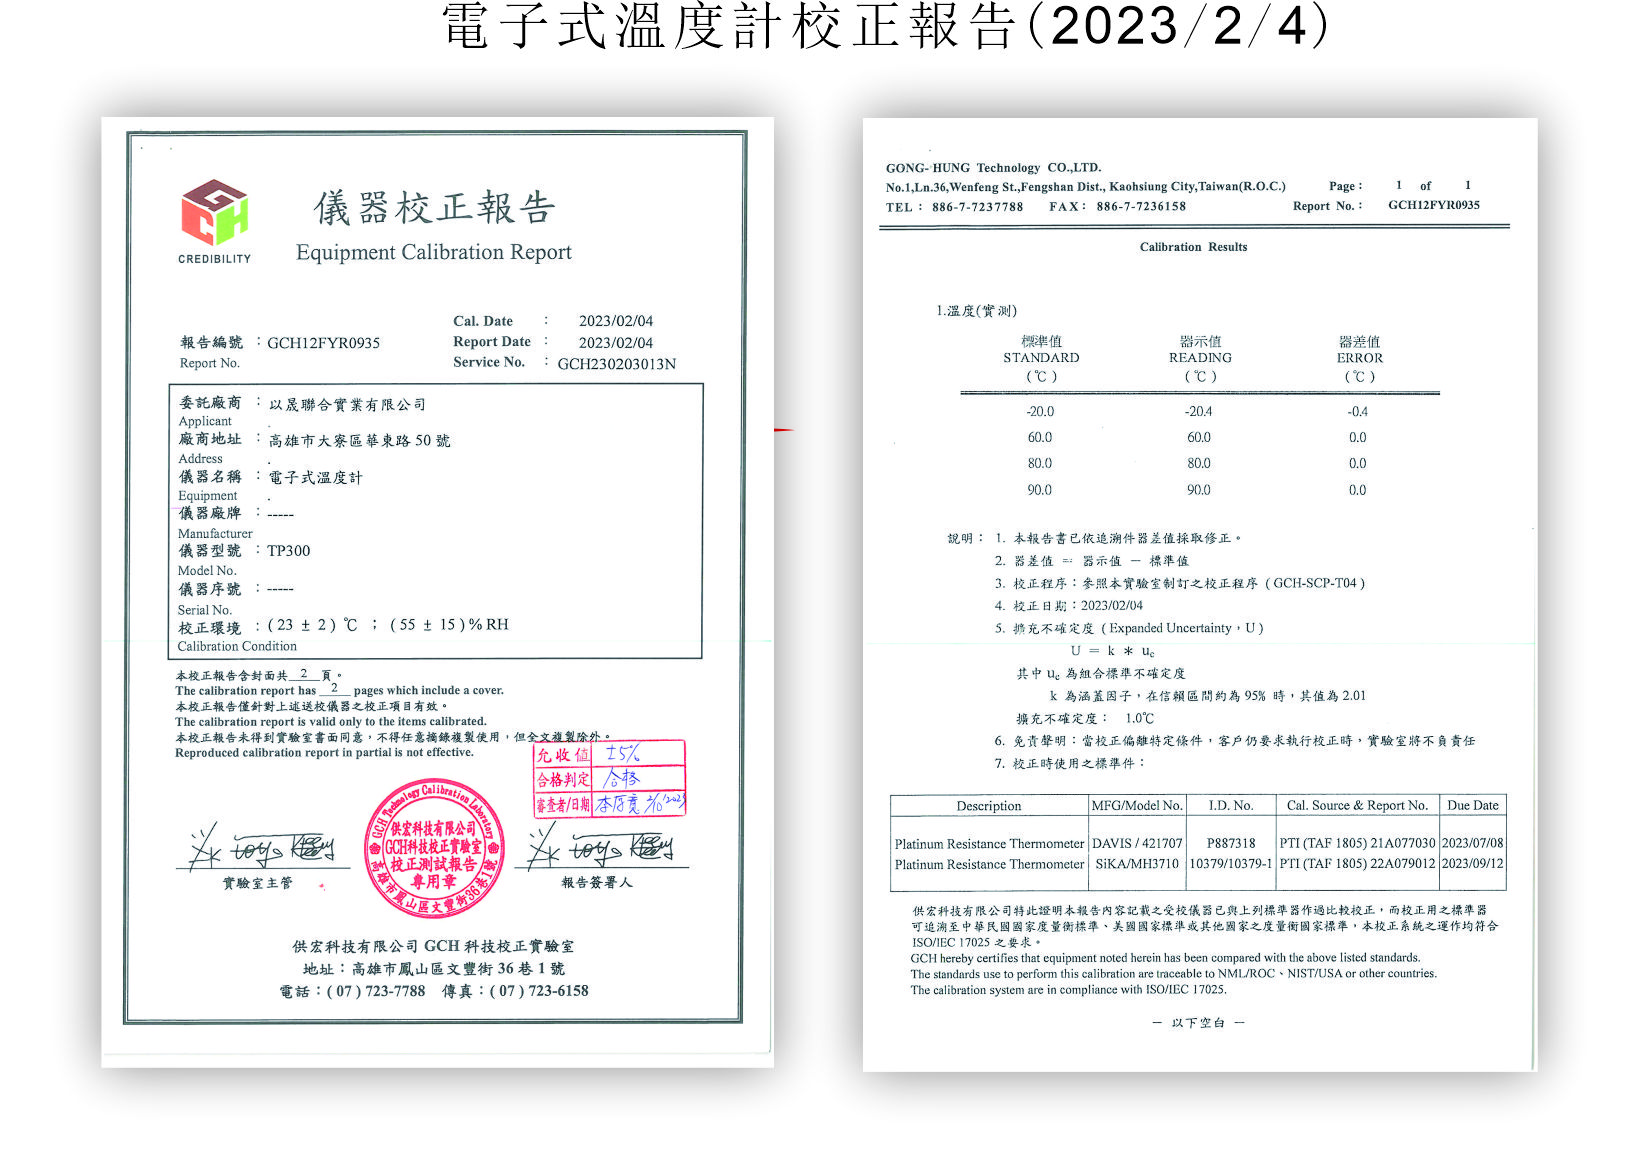Click the Cal. Date value 2023/02/04

coord(616,321)
